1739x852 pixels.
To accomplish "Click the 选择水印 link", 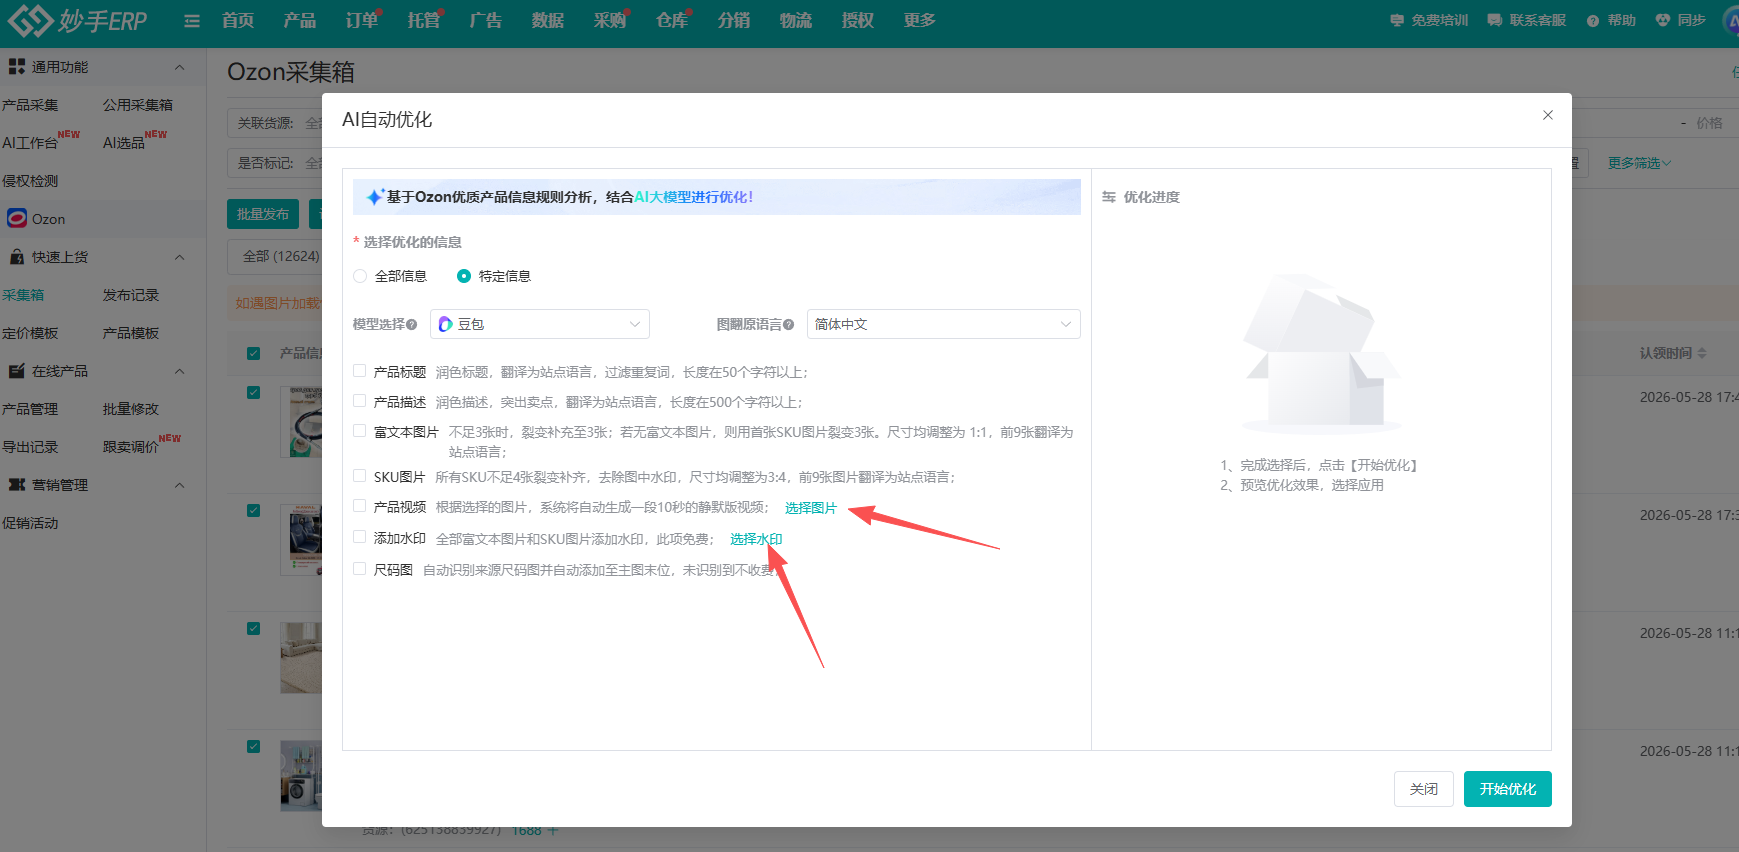I will (756, 539).
